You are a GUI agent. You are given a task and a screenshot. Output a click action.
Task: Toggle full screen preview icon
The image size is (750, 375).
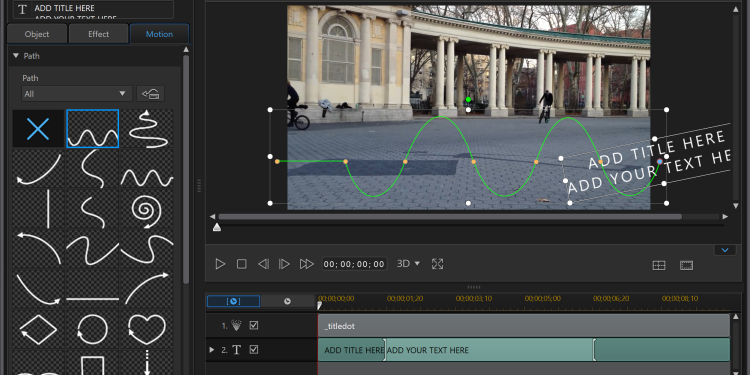coord(438,264)
